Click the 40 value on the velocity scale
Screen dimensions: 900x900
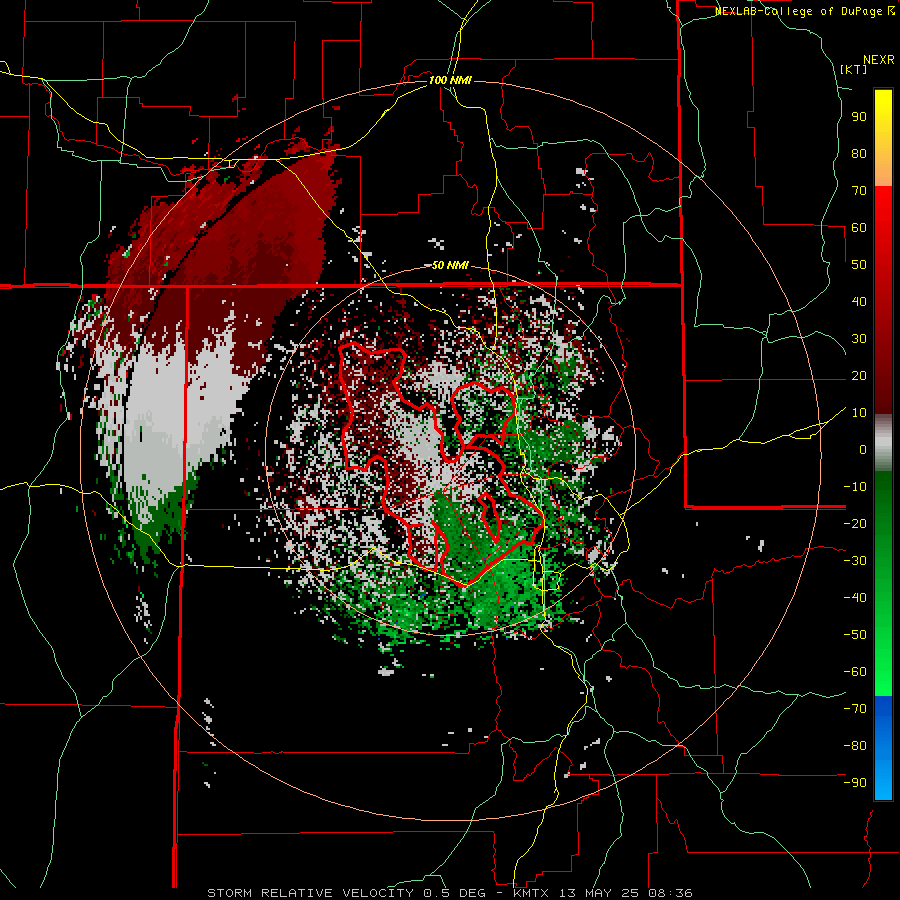point(859,302)
